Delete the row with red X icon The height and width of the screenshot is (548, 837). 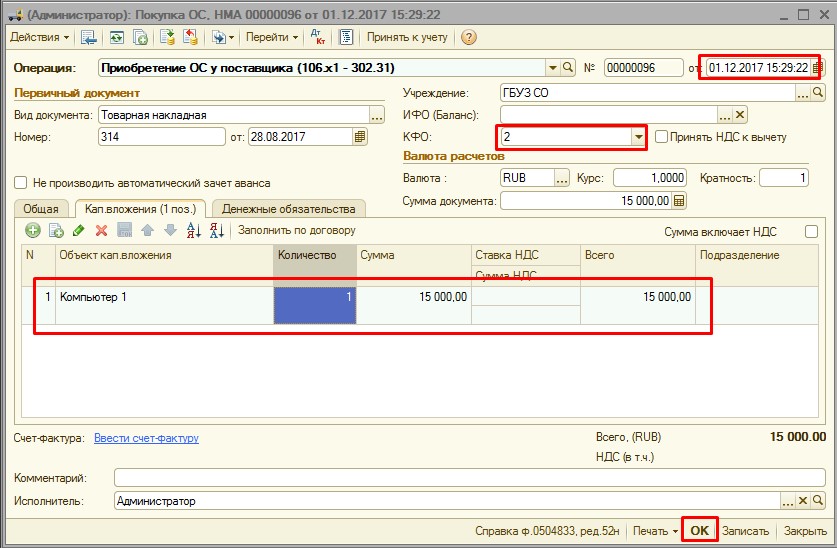pyautogui.click(x=101, y=231)
